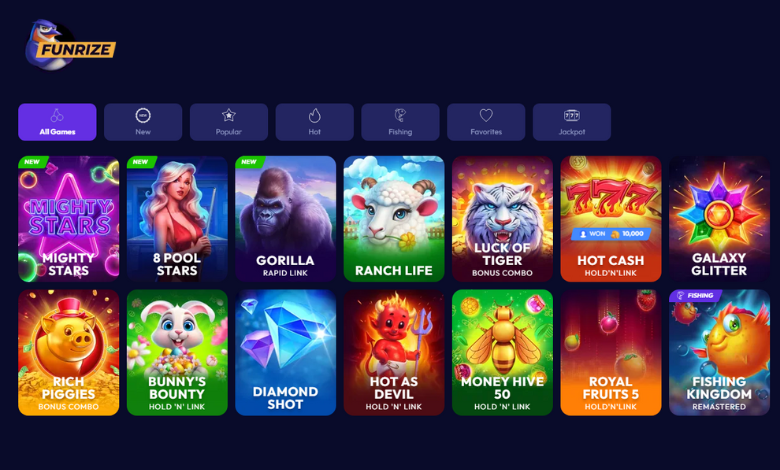Launch the Mighty Stars game
Screen dimensions: 780x470
point(69,219)
